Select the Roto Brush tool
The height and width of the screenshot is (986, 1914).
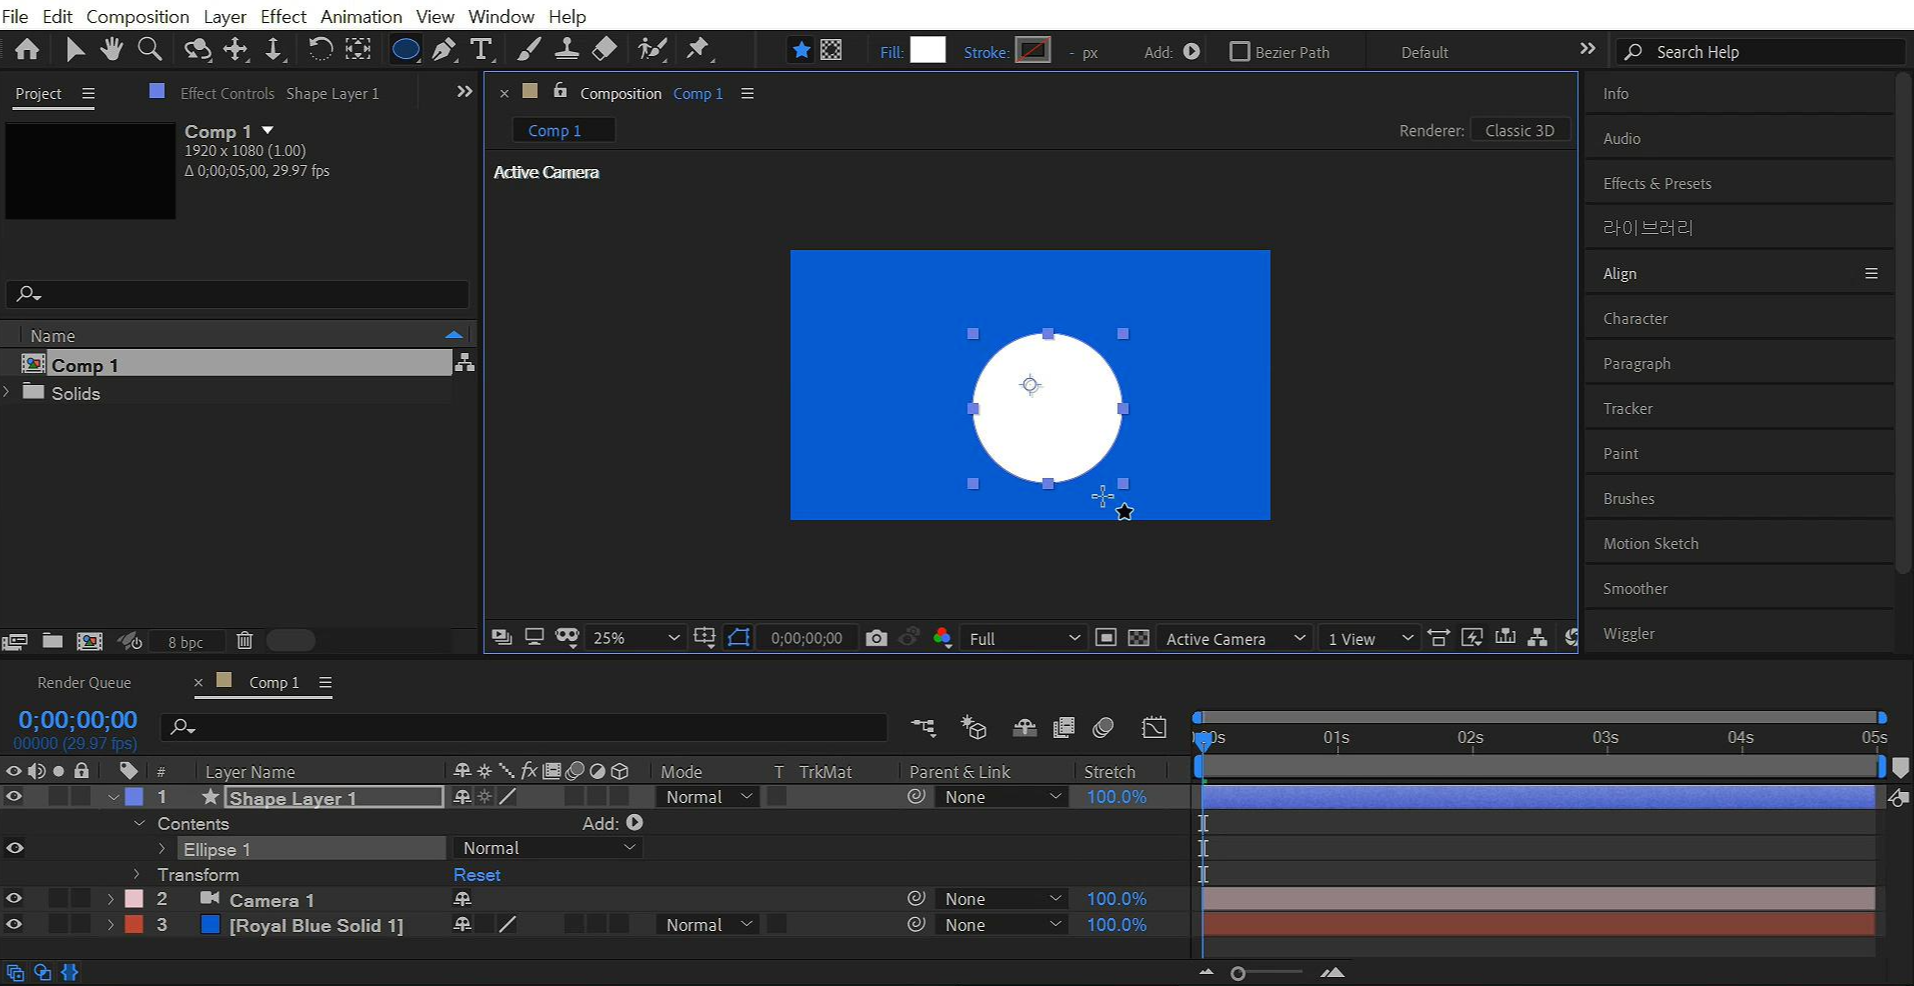[x=652, y=49]
